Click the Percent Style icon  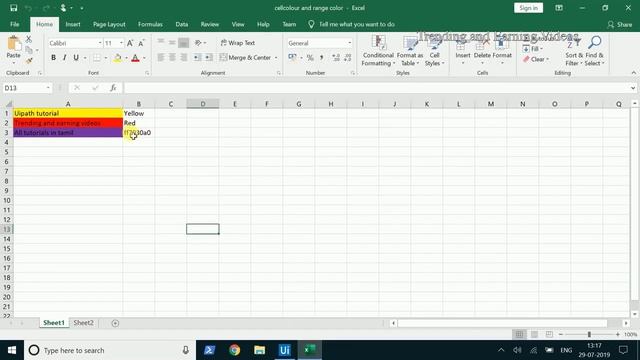(x=310, y=58)
